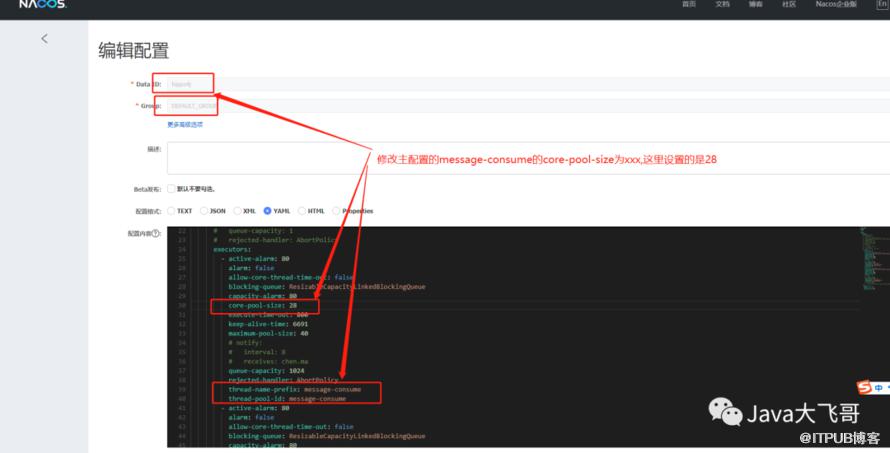Image resolution: width=890 pixels, height=453 pixels.
Task: Select the Properties format radio button
Action: coord(336,211)
